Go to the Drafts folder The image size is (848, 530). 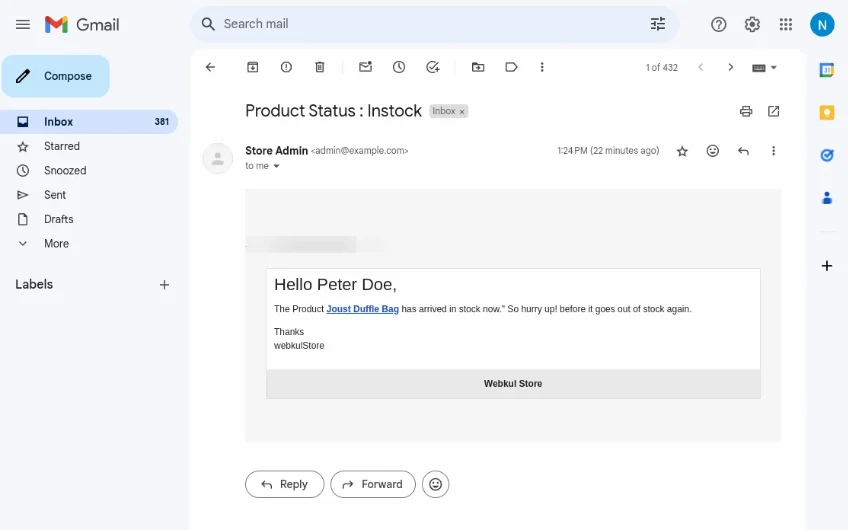click(x=58, y=219)
